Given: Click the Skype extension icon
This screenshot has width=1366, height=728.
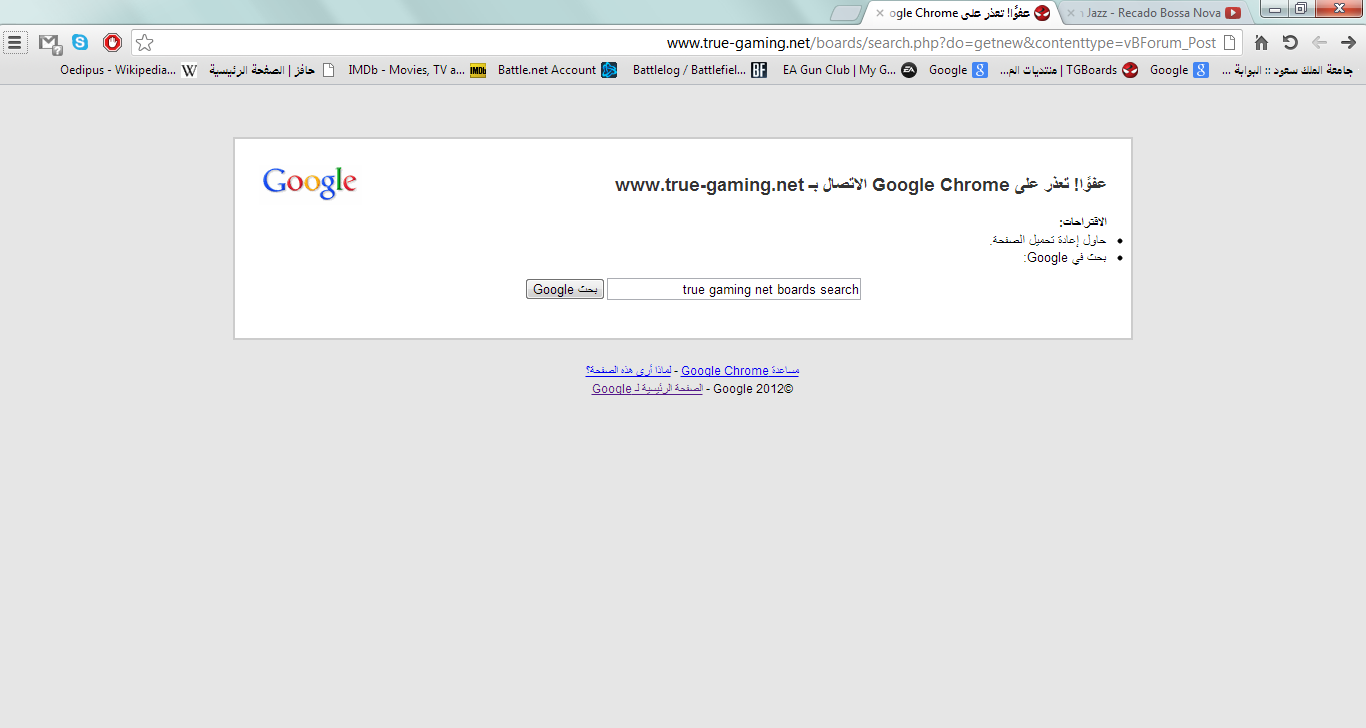Looking at the screenshot, I should click(x=80, y=43).
